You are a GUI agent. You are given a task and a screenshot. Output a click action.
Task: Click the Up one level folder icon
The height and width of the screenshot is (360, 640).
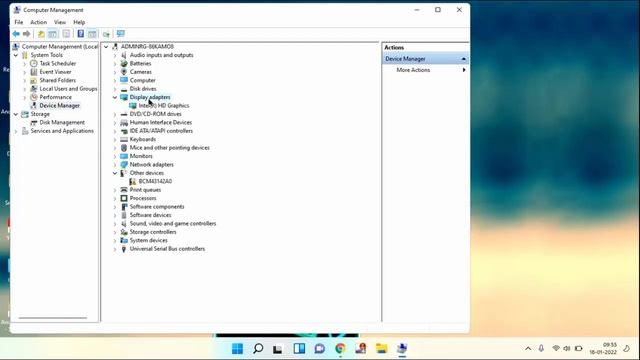point(41,34)
